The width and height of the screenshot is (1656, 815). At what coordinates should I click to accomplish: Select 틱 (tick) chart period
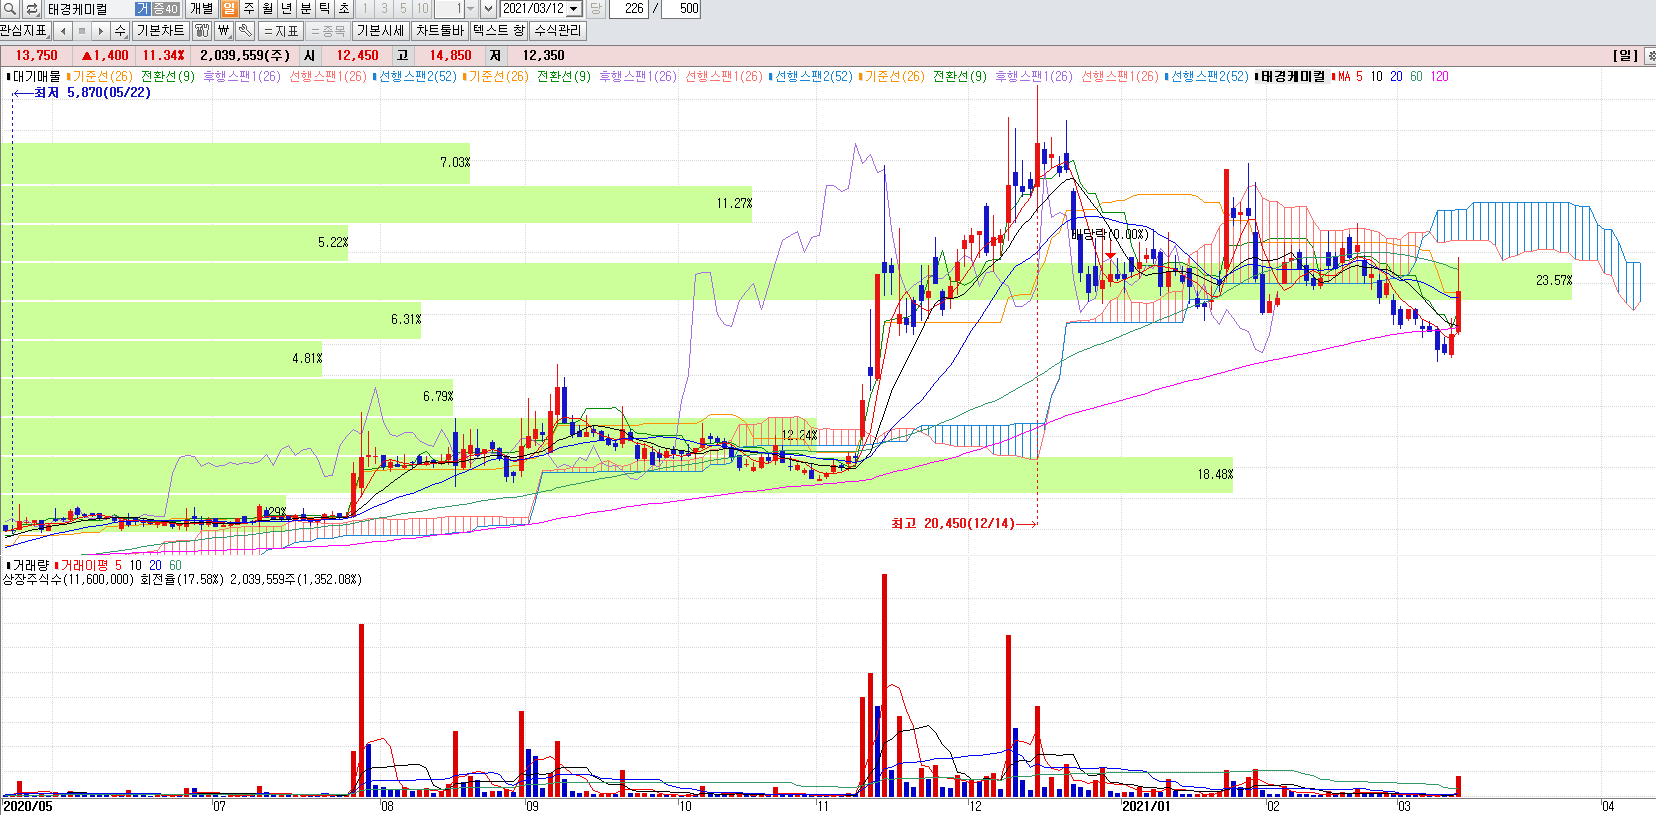pyautogui.click(x=325, y=8)
